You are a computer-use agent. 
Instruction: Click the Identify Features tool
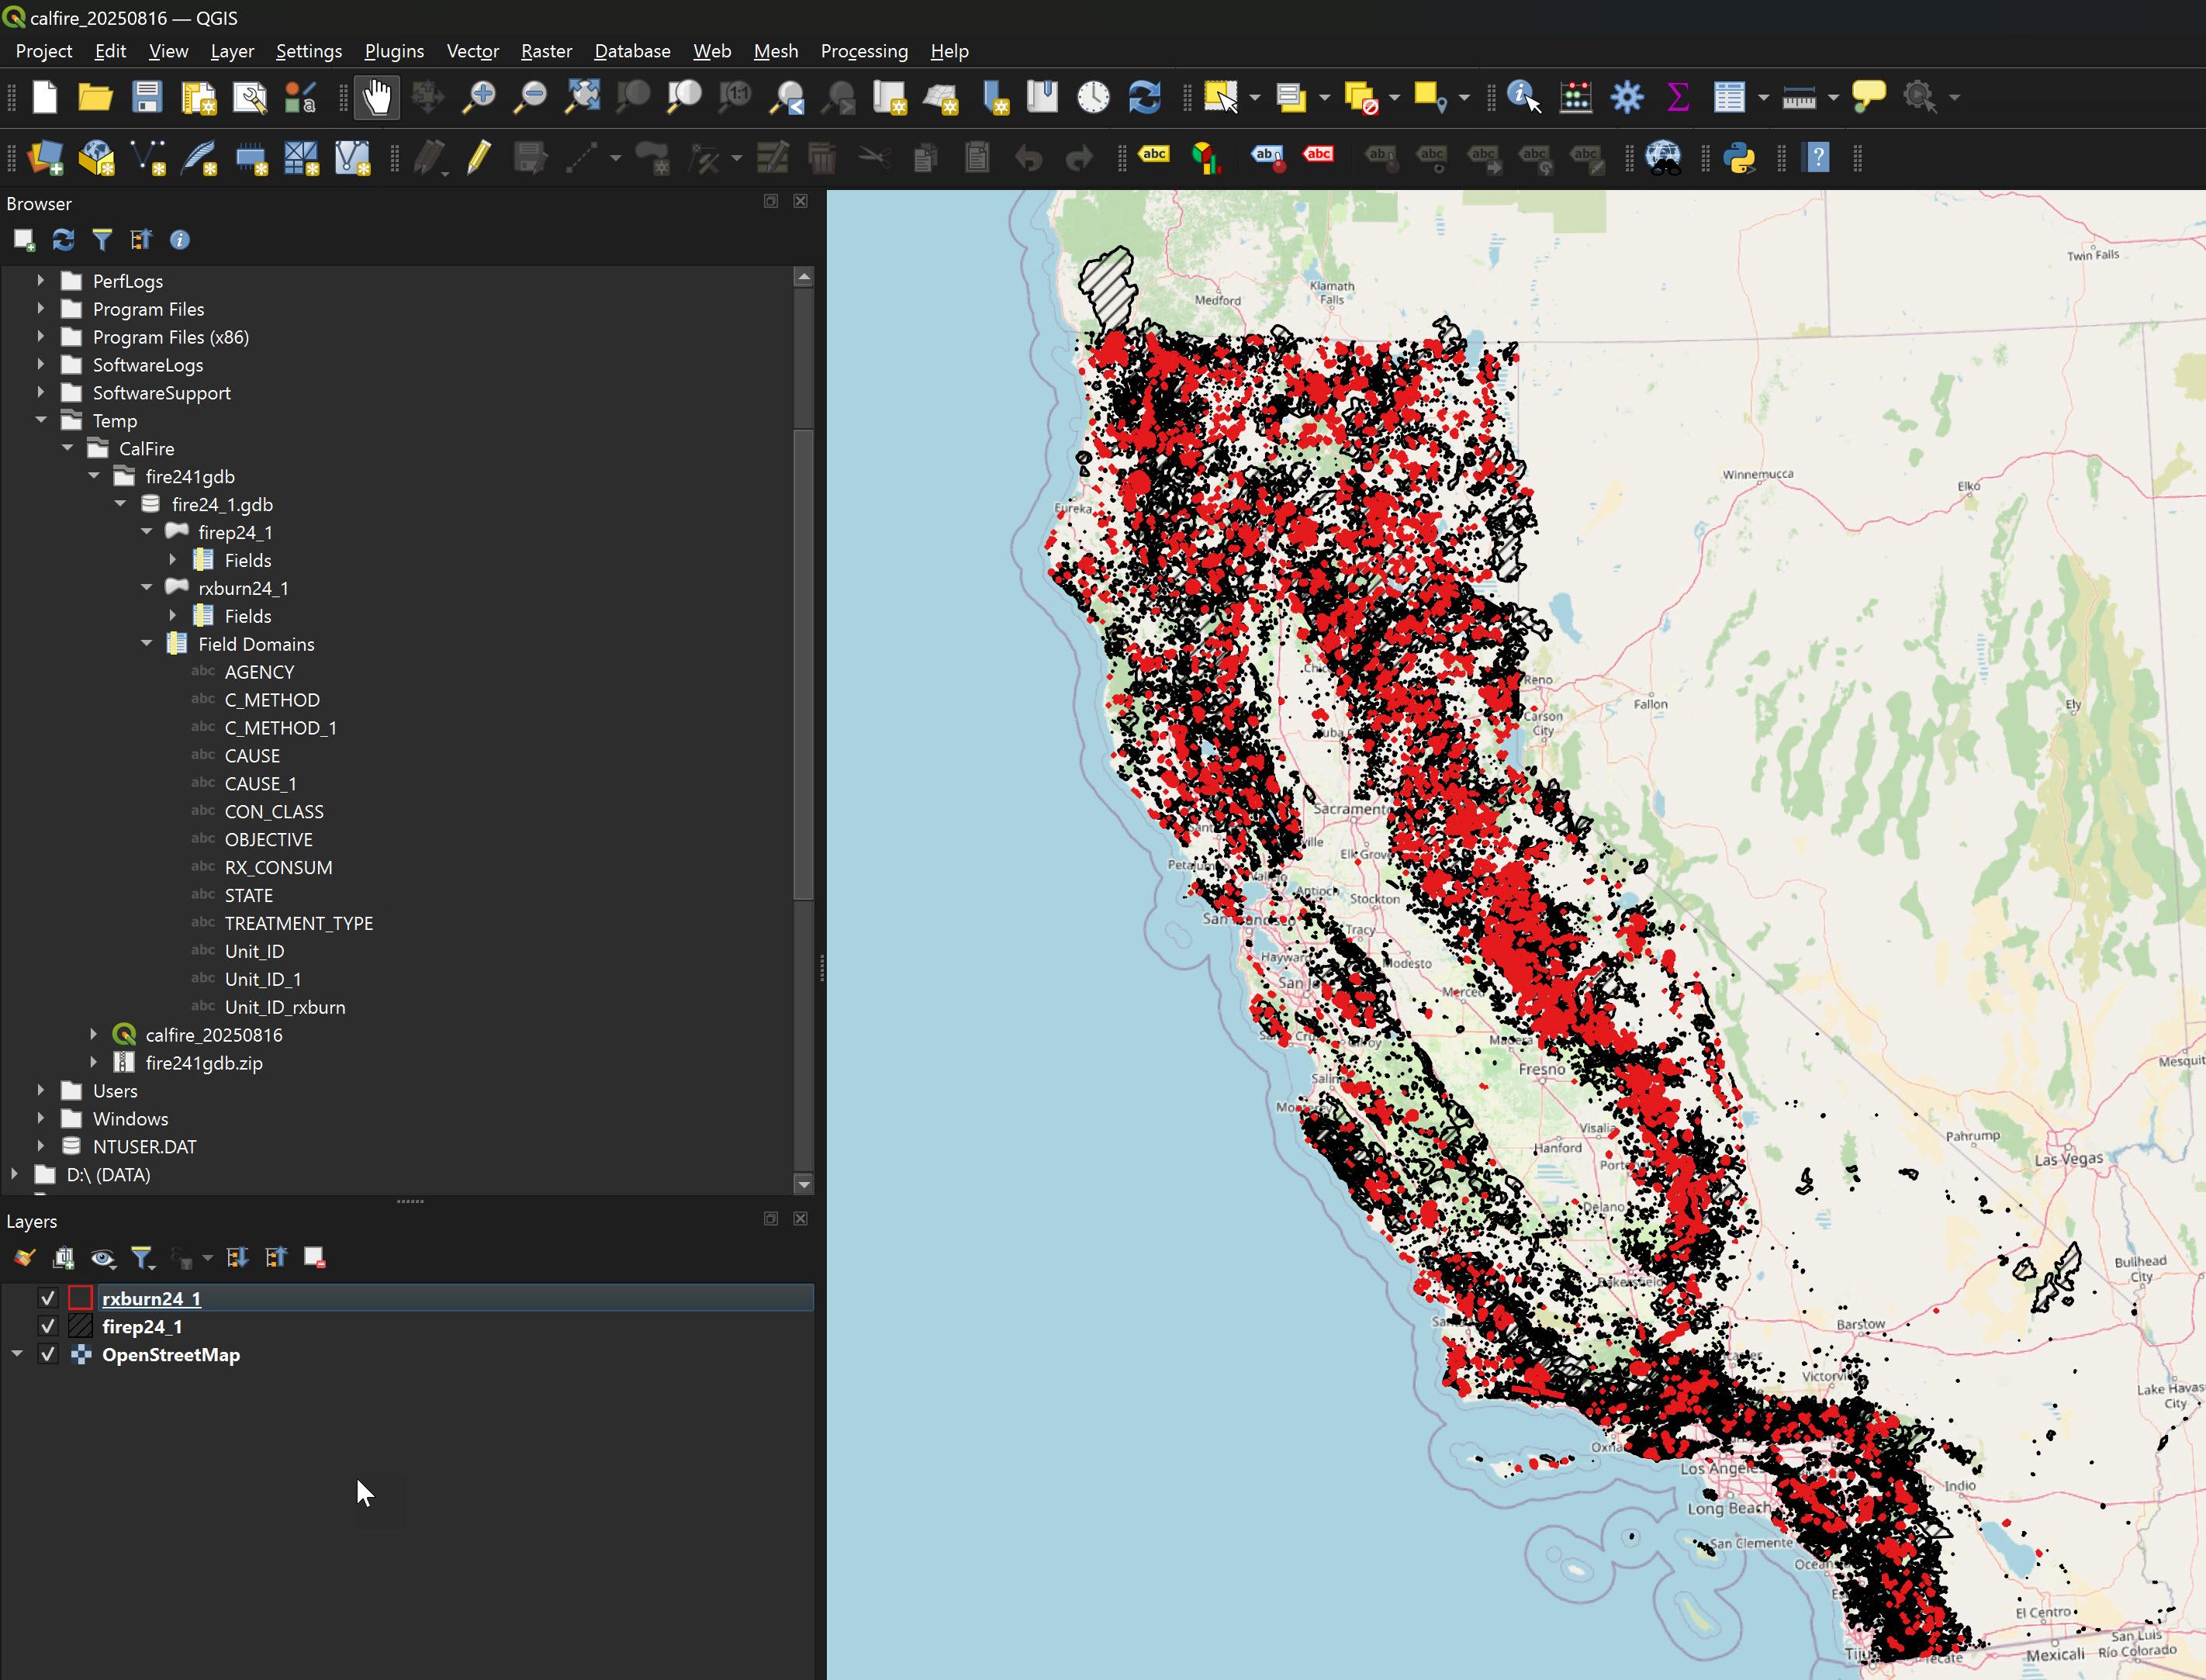click(x=1523, y=97)
